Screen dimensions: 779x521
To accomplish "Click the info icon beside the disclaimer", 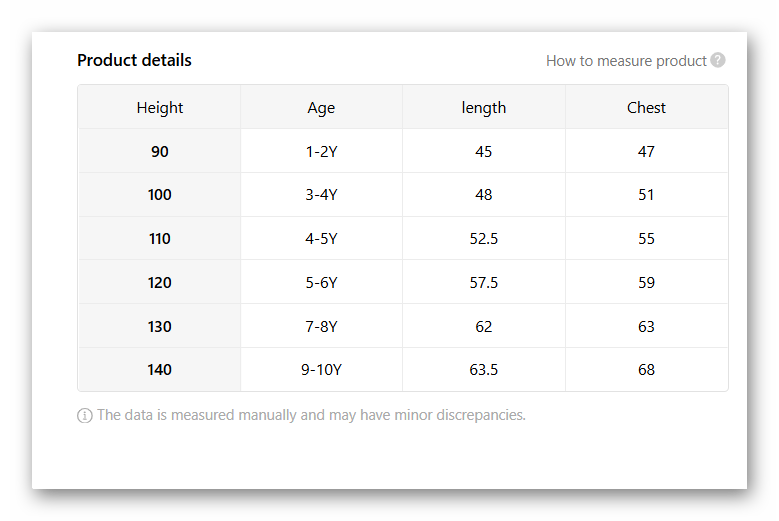I will coord(85,416).
